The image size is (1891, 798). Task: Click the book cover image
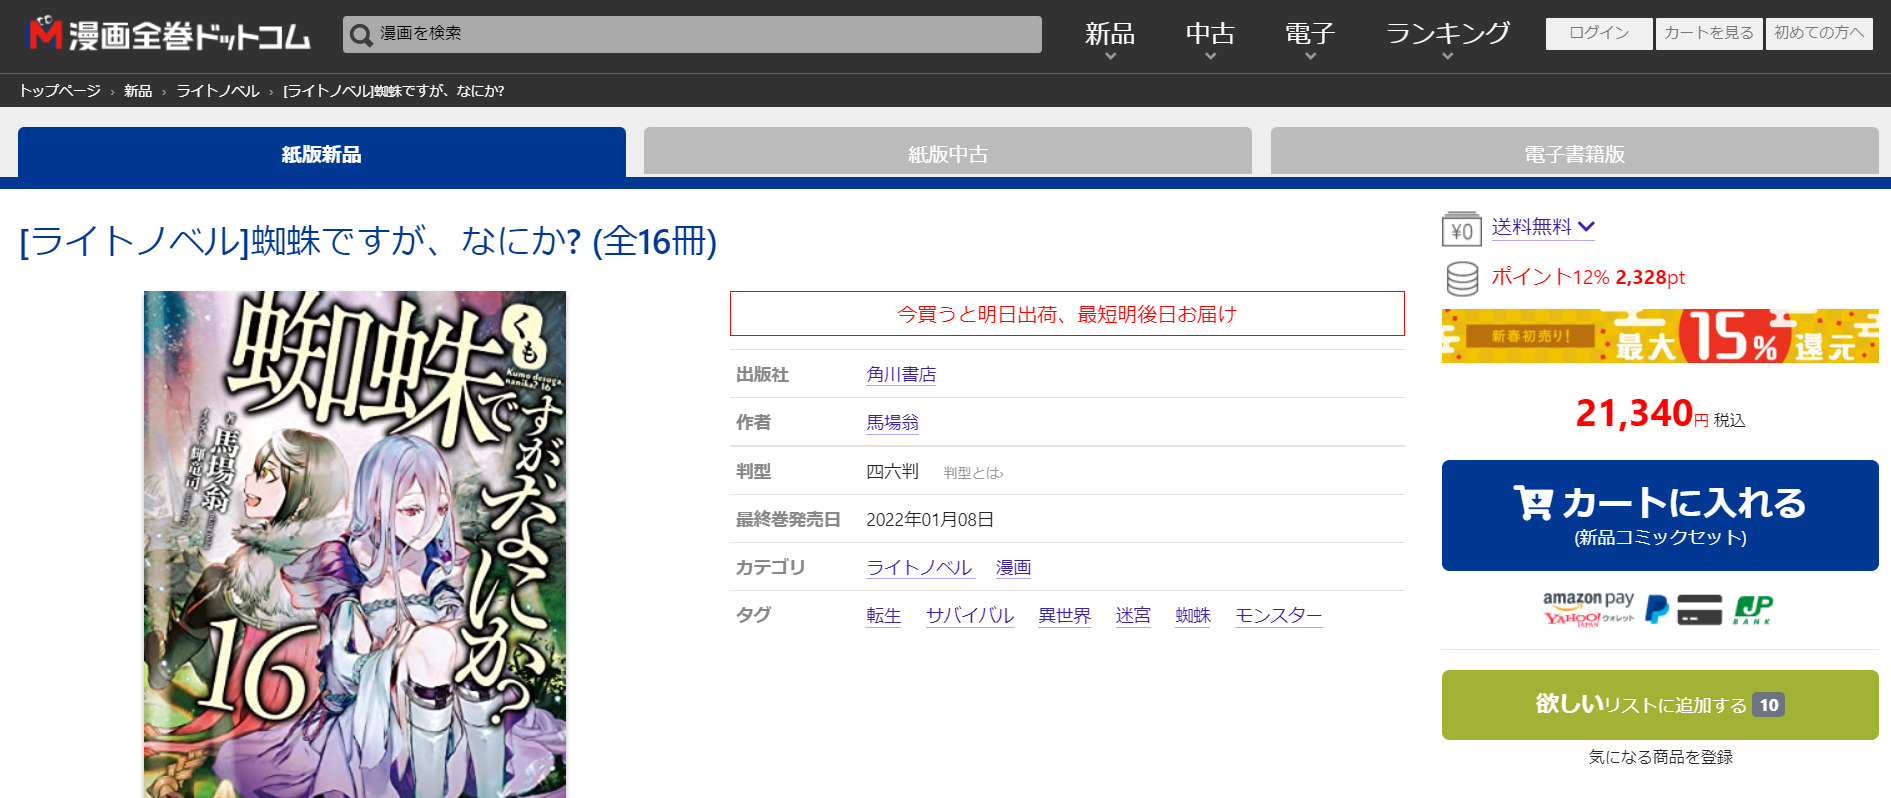tap(355, 544)
